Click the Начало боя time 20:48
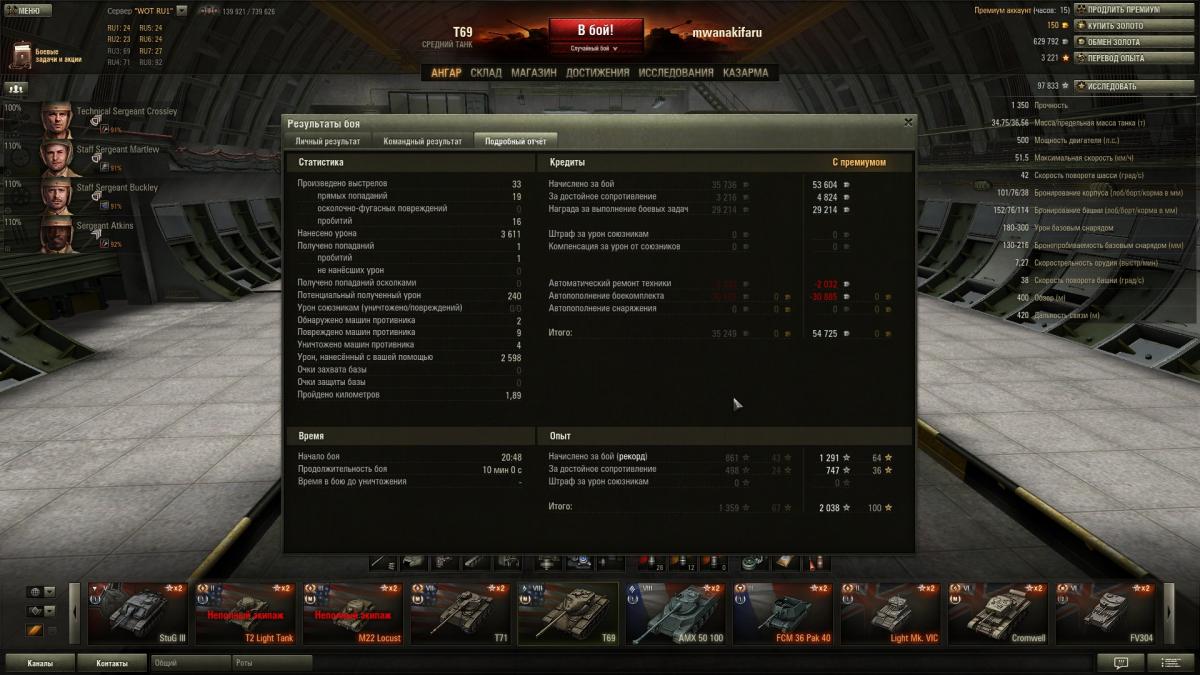1200x675 pixels. coord(511,457)
